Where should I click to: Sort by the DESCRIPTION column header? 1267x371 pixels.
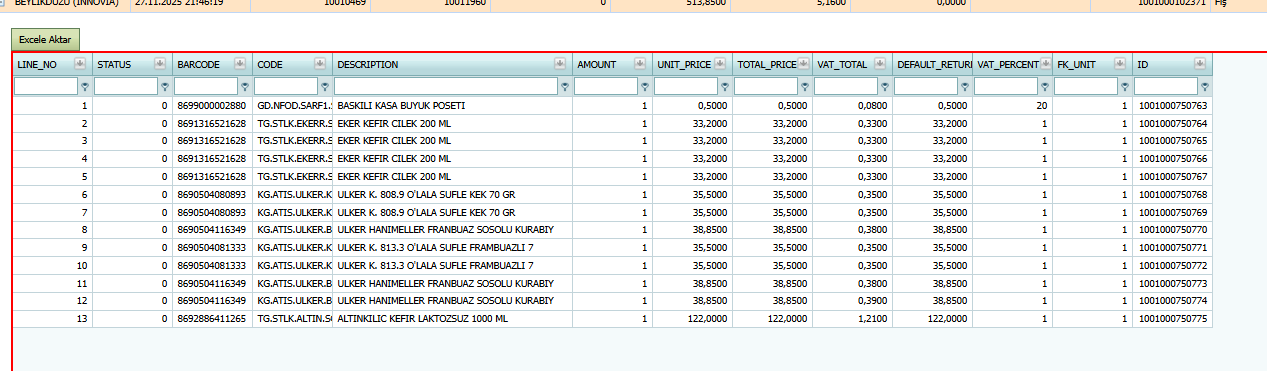[x=367, y=65]
